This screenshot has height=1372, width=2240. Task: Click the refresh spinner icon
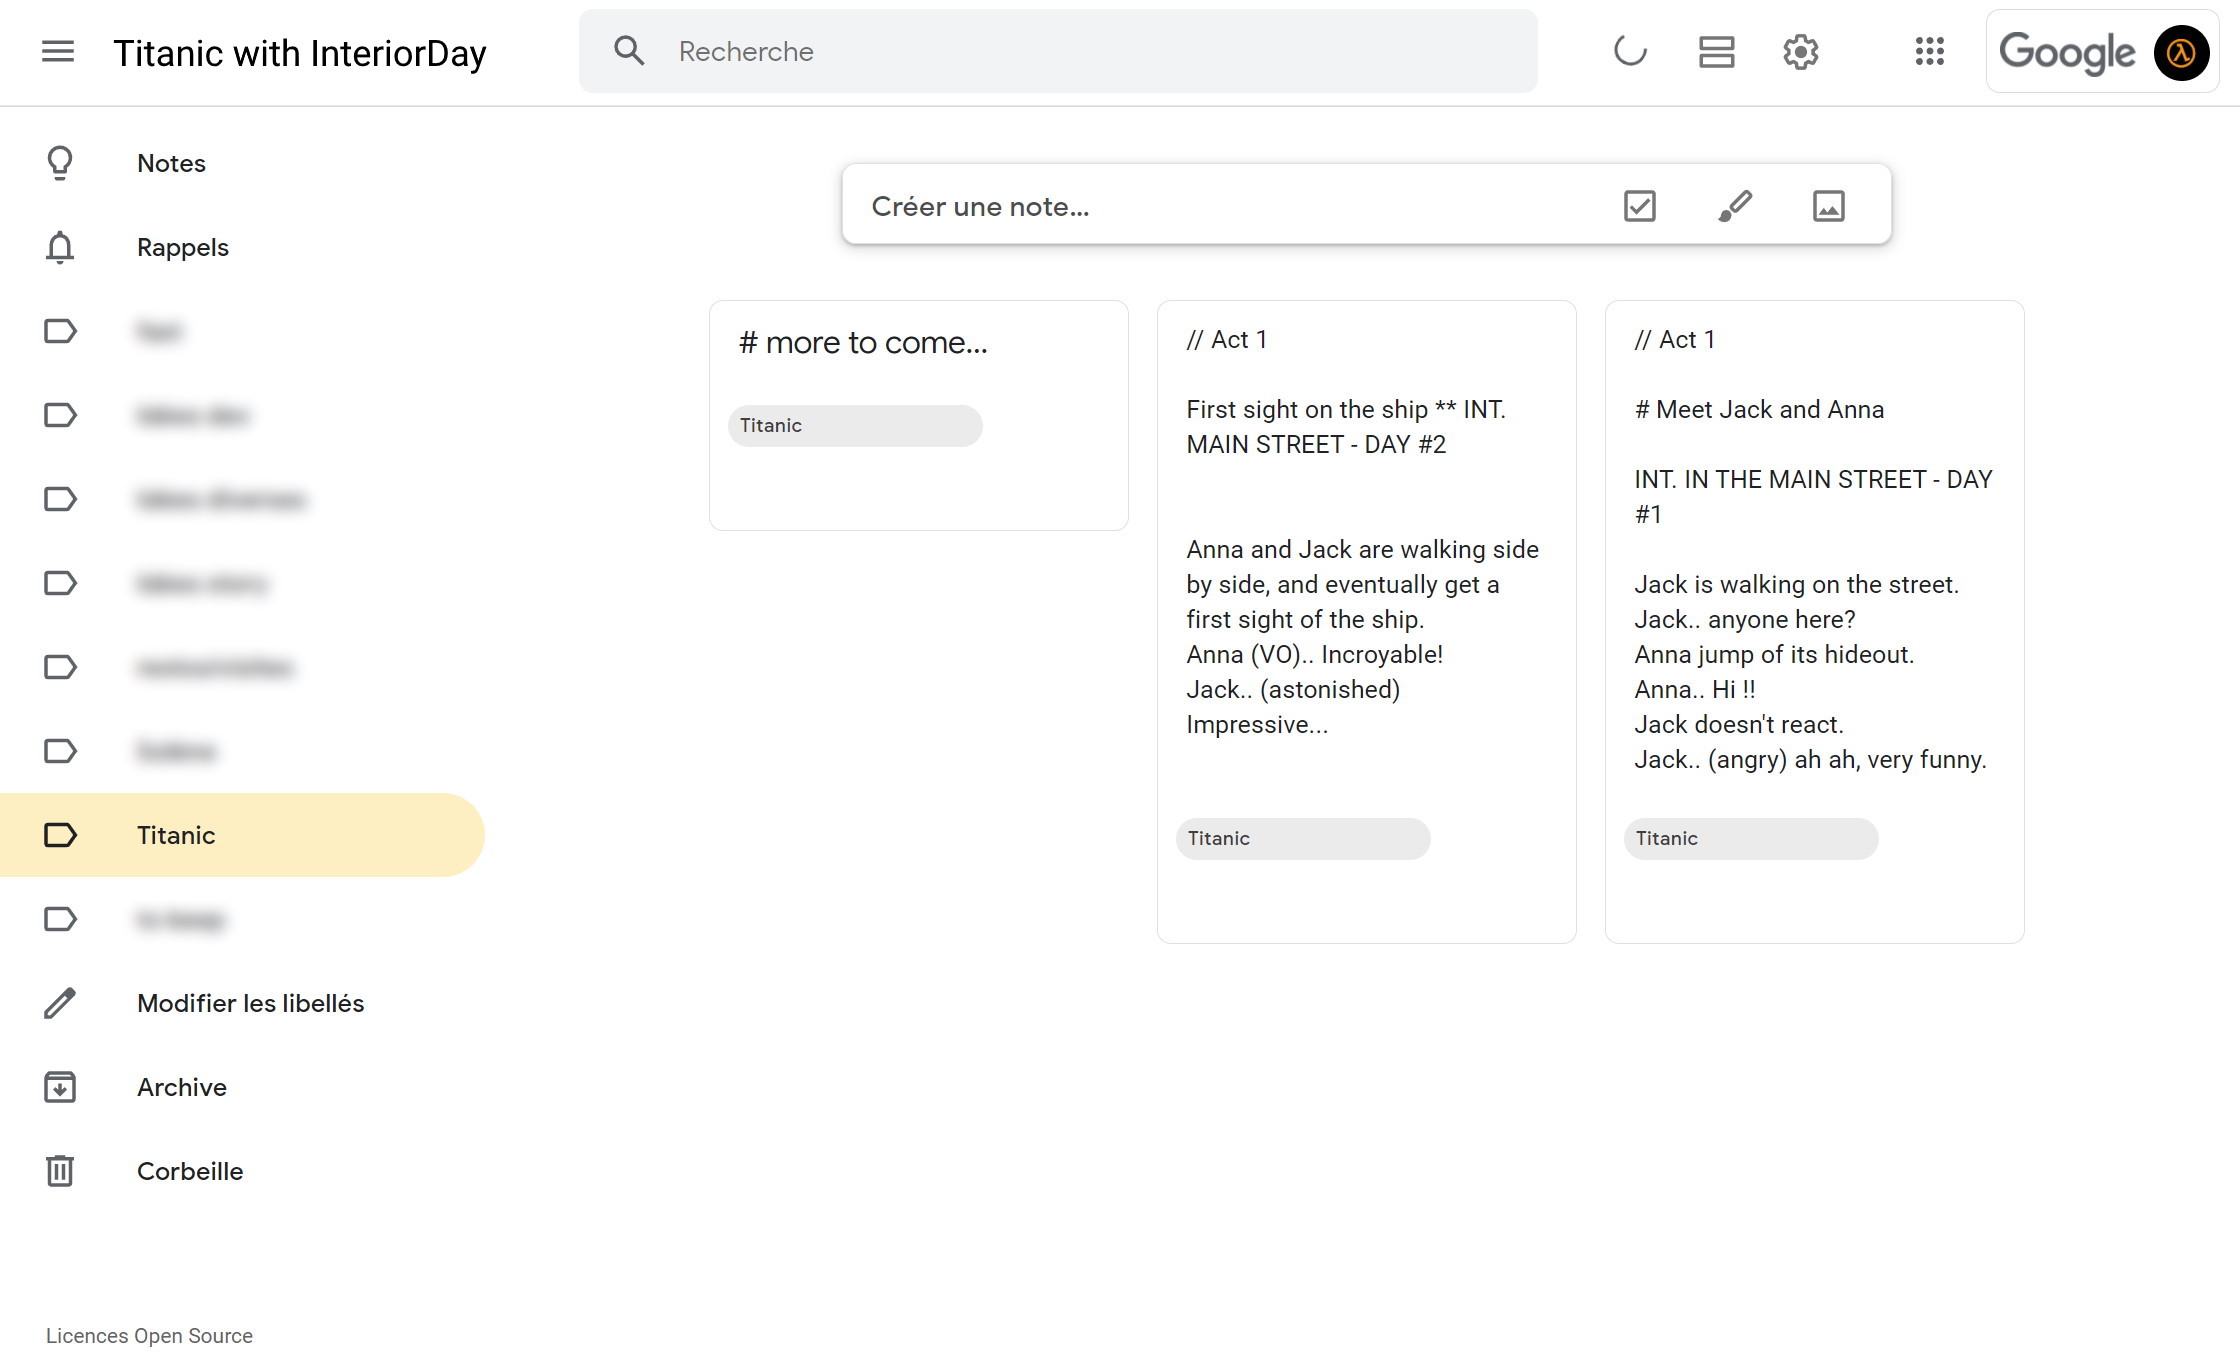tap(1630, 52)
